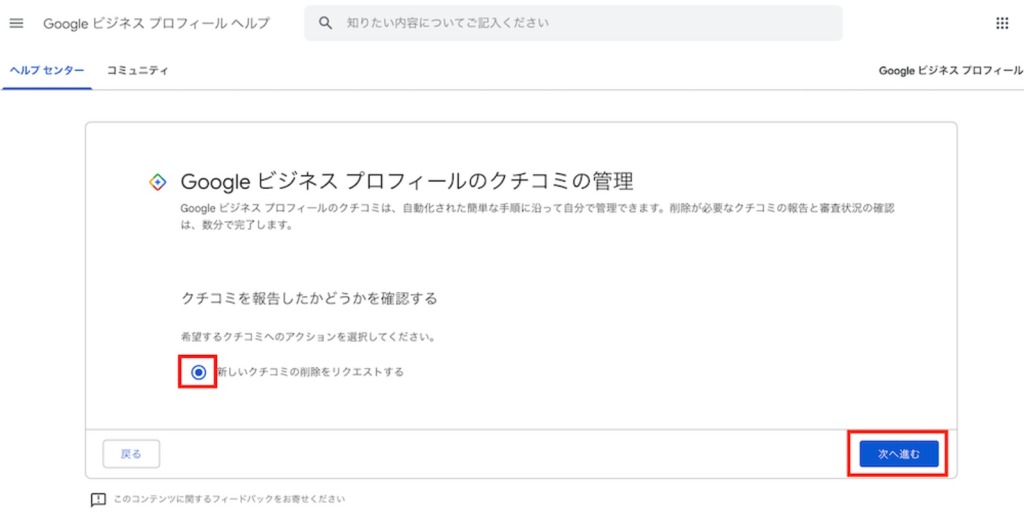Click the Google ビジネス プロフィール ヘルプ header title
The height and width of the screenshot is (524, 1024).
click(156, 23)
